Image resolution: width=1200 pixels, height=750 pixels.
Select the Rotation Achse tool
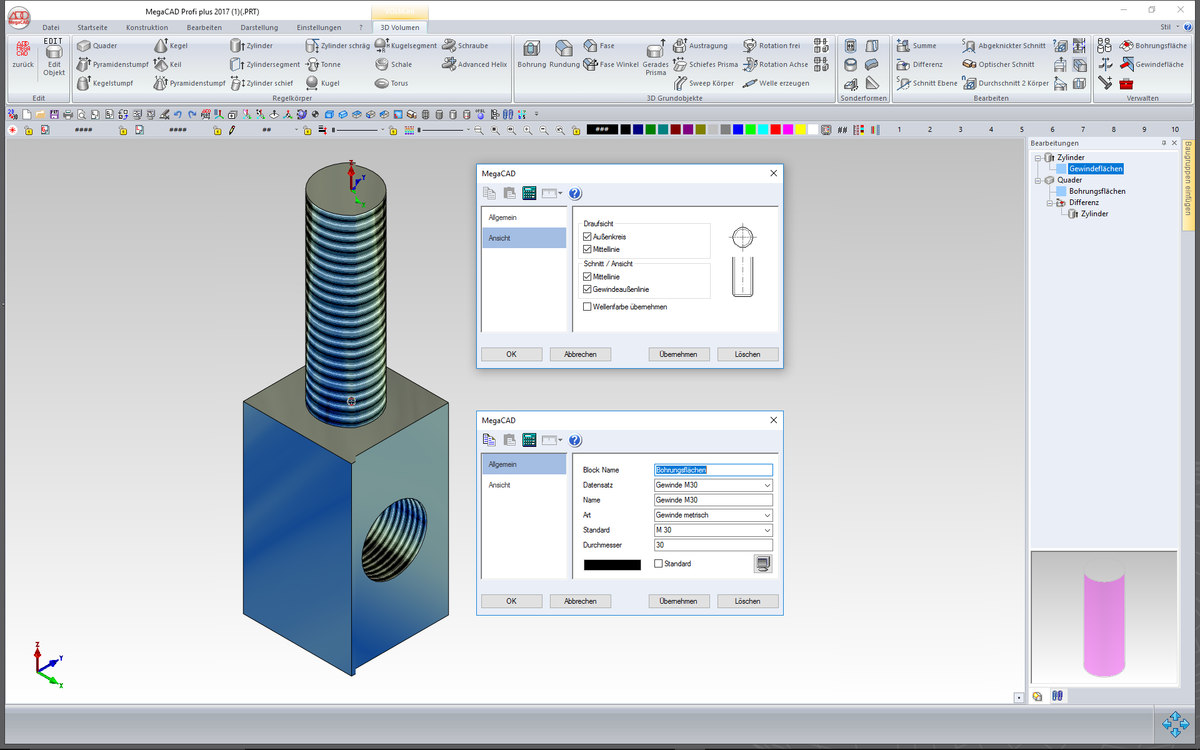(x=775, y=64)
